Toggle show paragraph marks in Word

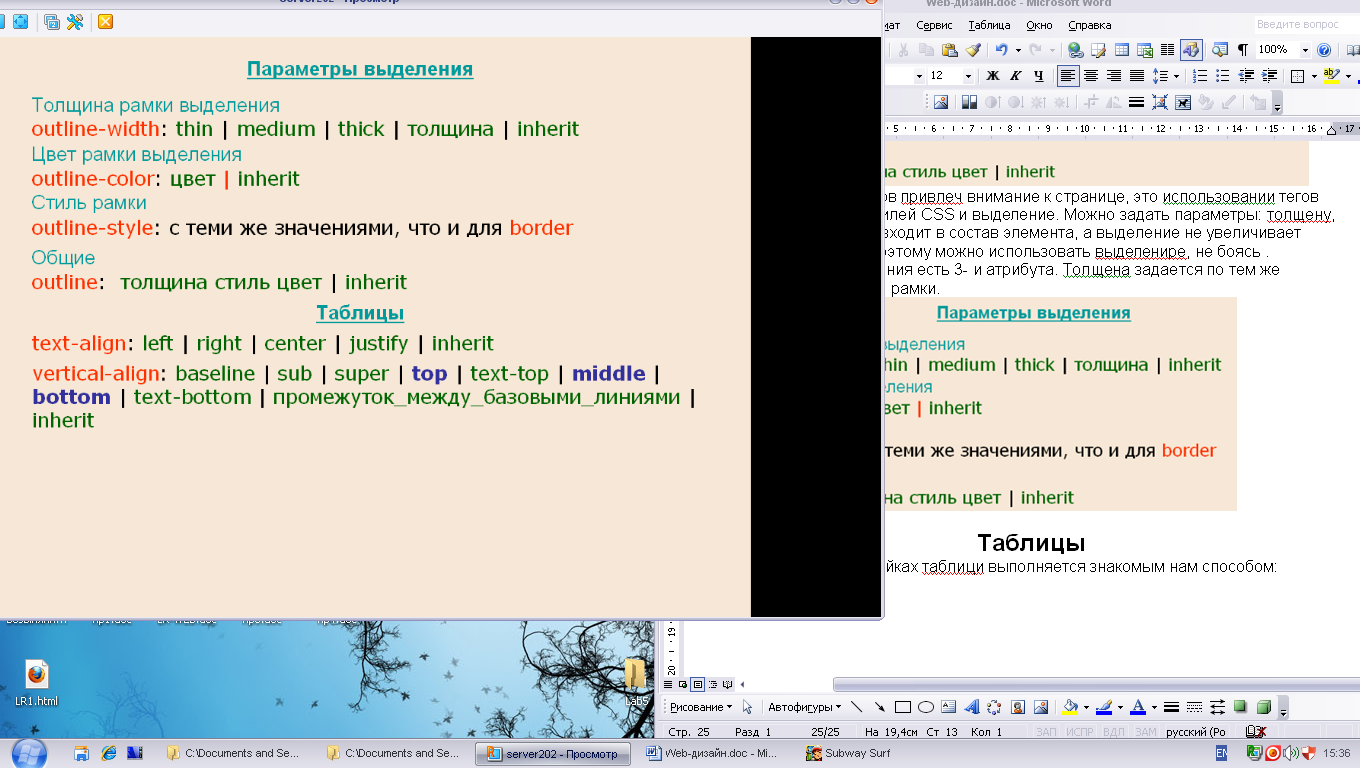[1243, 50]
